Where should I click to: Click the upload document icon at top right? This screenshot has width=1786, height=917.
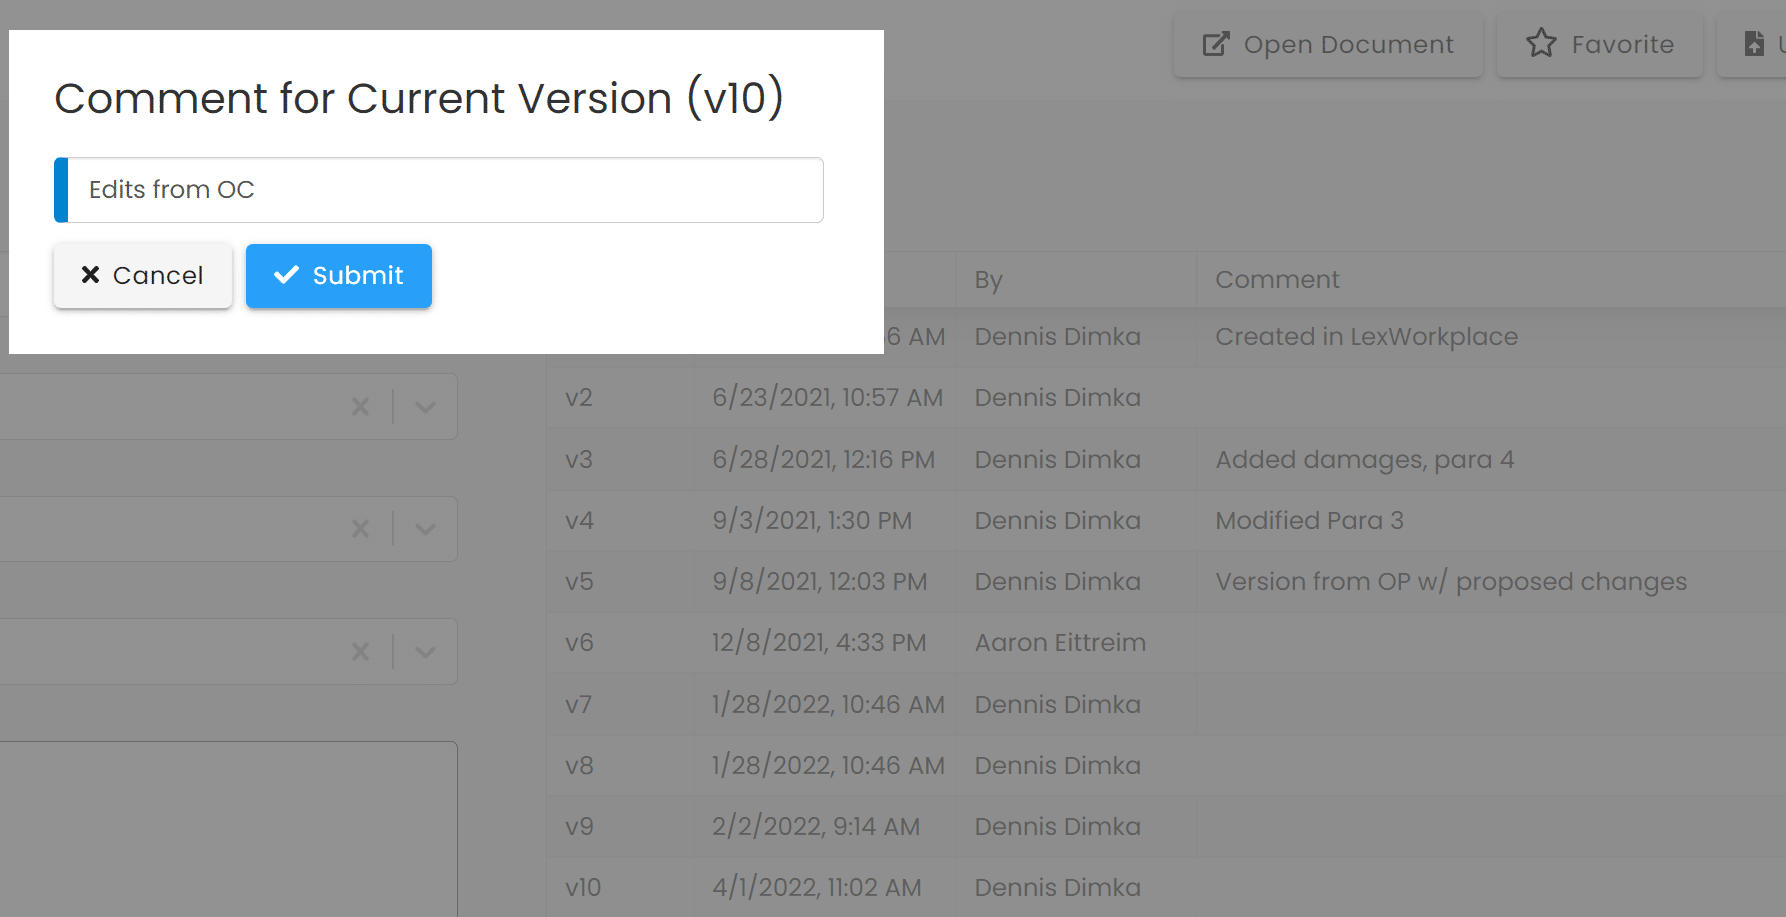pos(1754,44)
